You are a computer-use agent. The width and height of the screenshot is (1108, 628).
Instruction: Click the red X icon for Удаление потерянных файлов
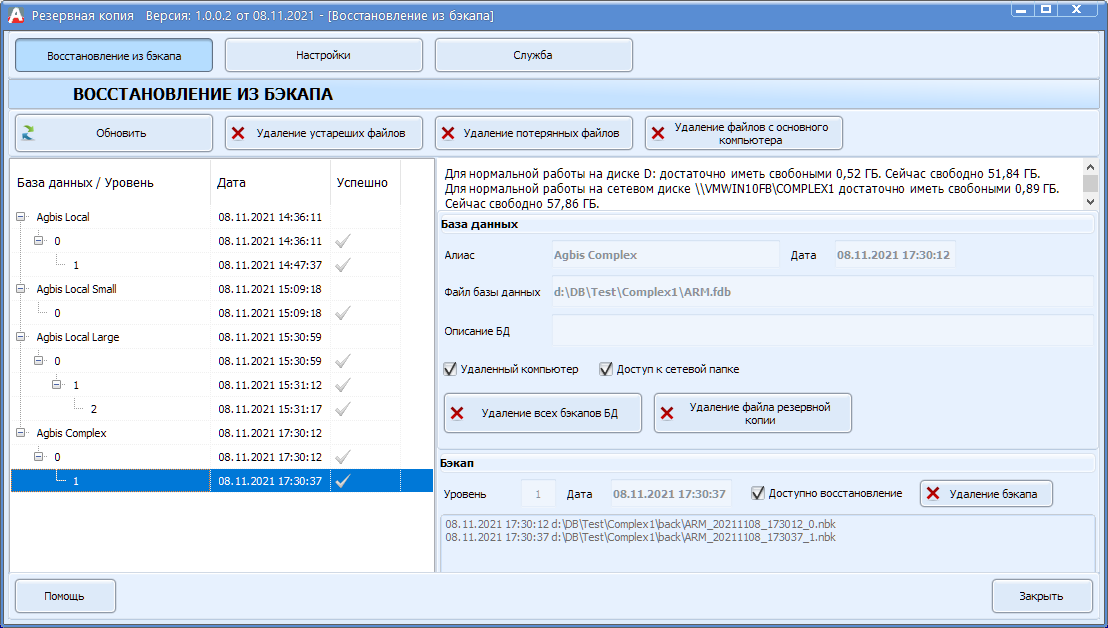[448, 134]
